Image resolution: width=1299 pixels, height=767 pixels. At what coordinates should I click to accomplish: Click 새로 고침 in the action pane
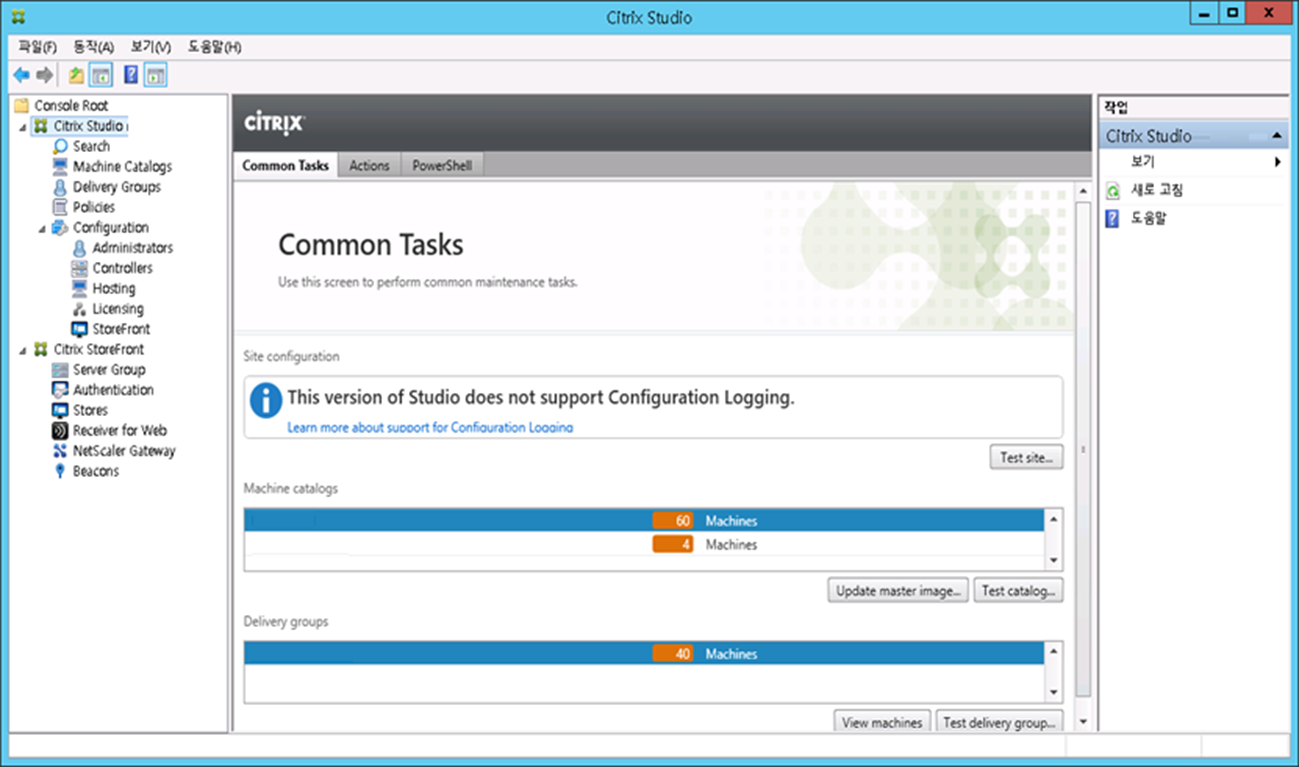point(1157,190)
